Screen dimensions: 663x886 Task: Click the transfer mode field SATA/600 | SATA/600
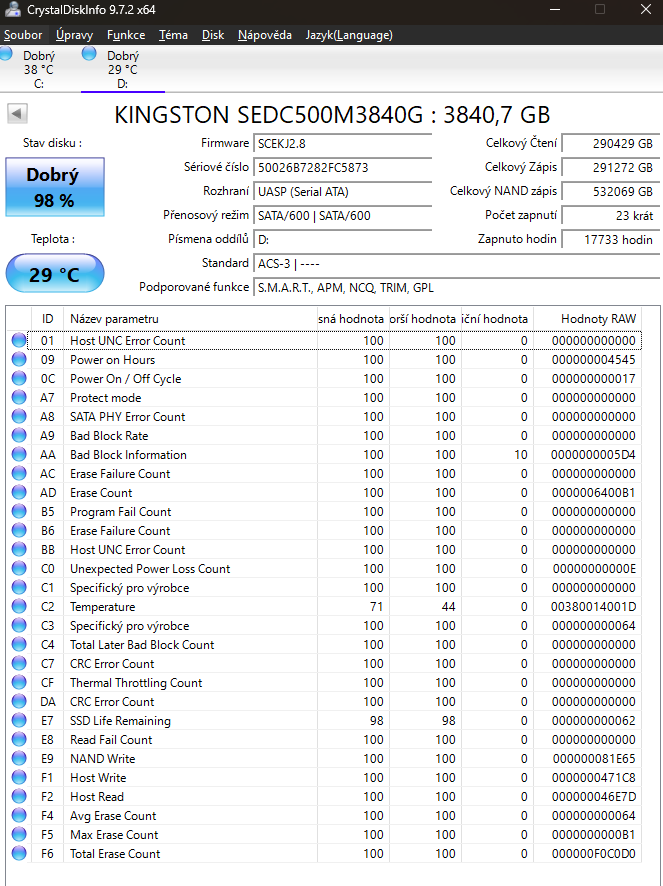343,216
